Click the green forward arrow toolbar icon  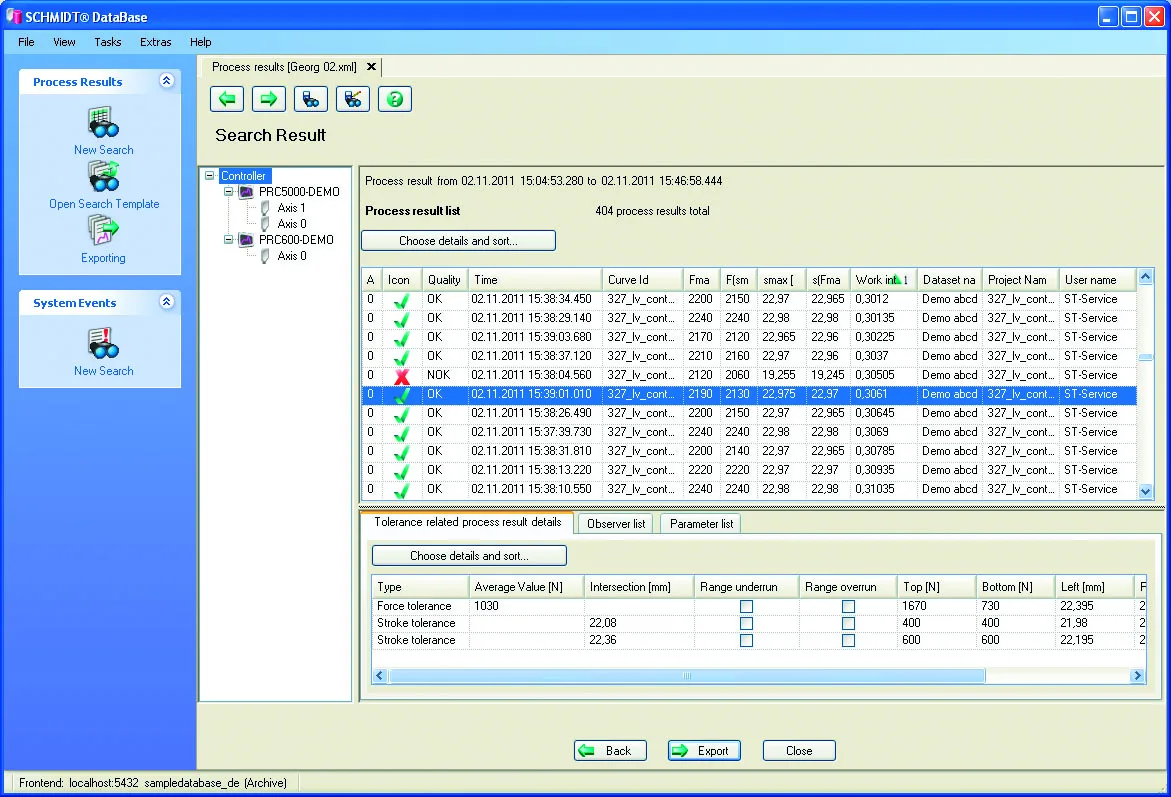269,99
